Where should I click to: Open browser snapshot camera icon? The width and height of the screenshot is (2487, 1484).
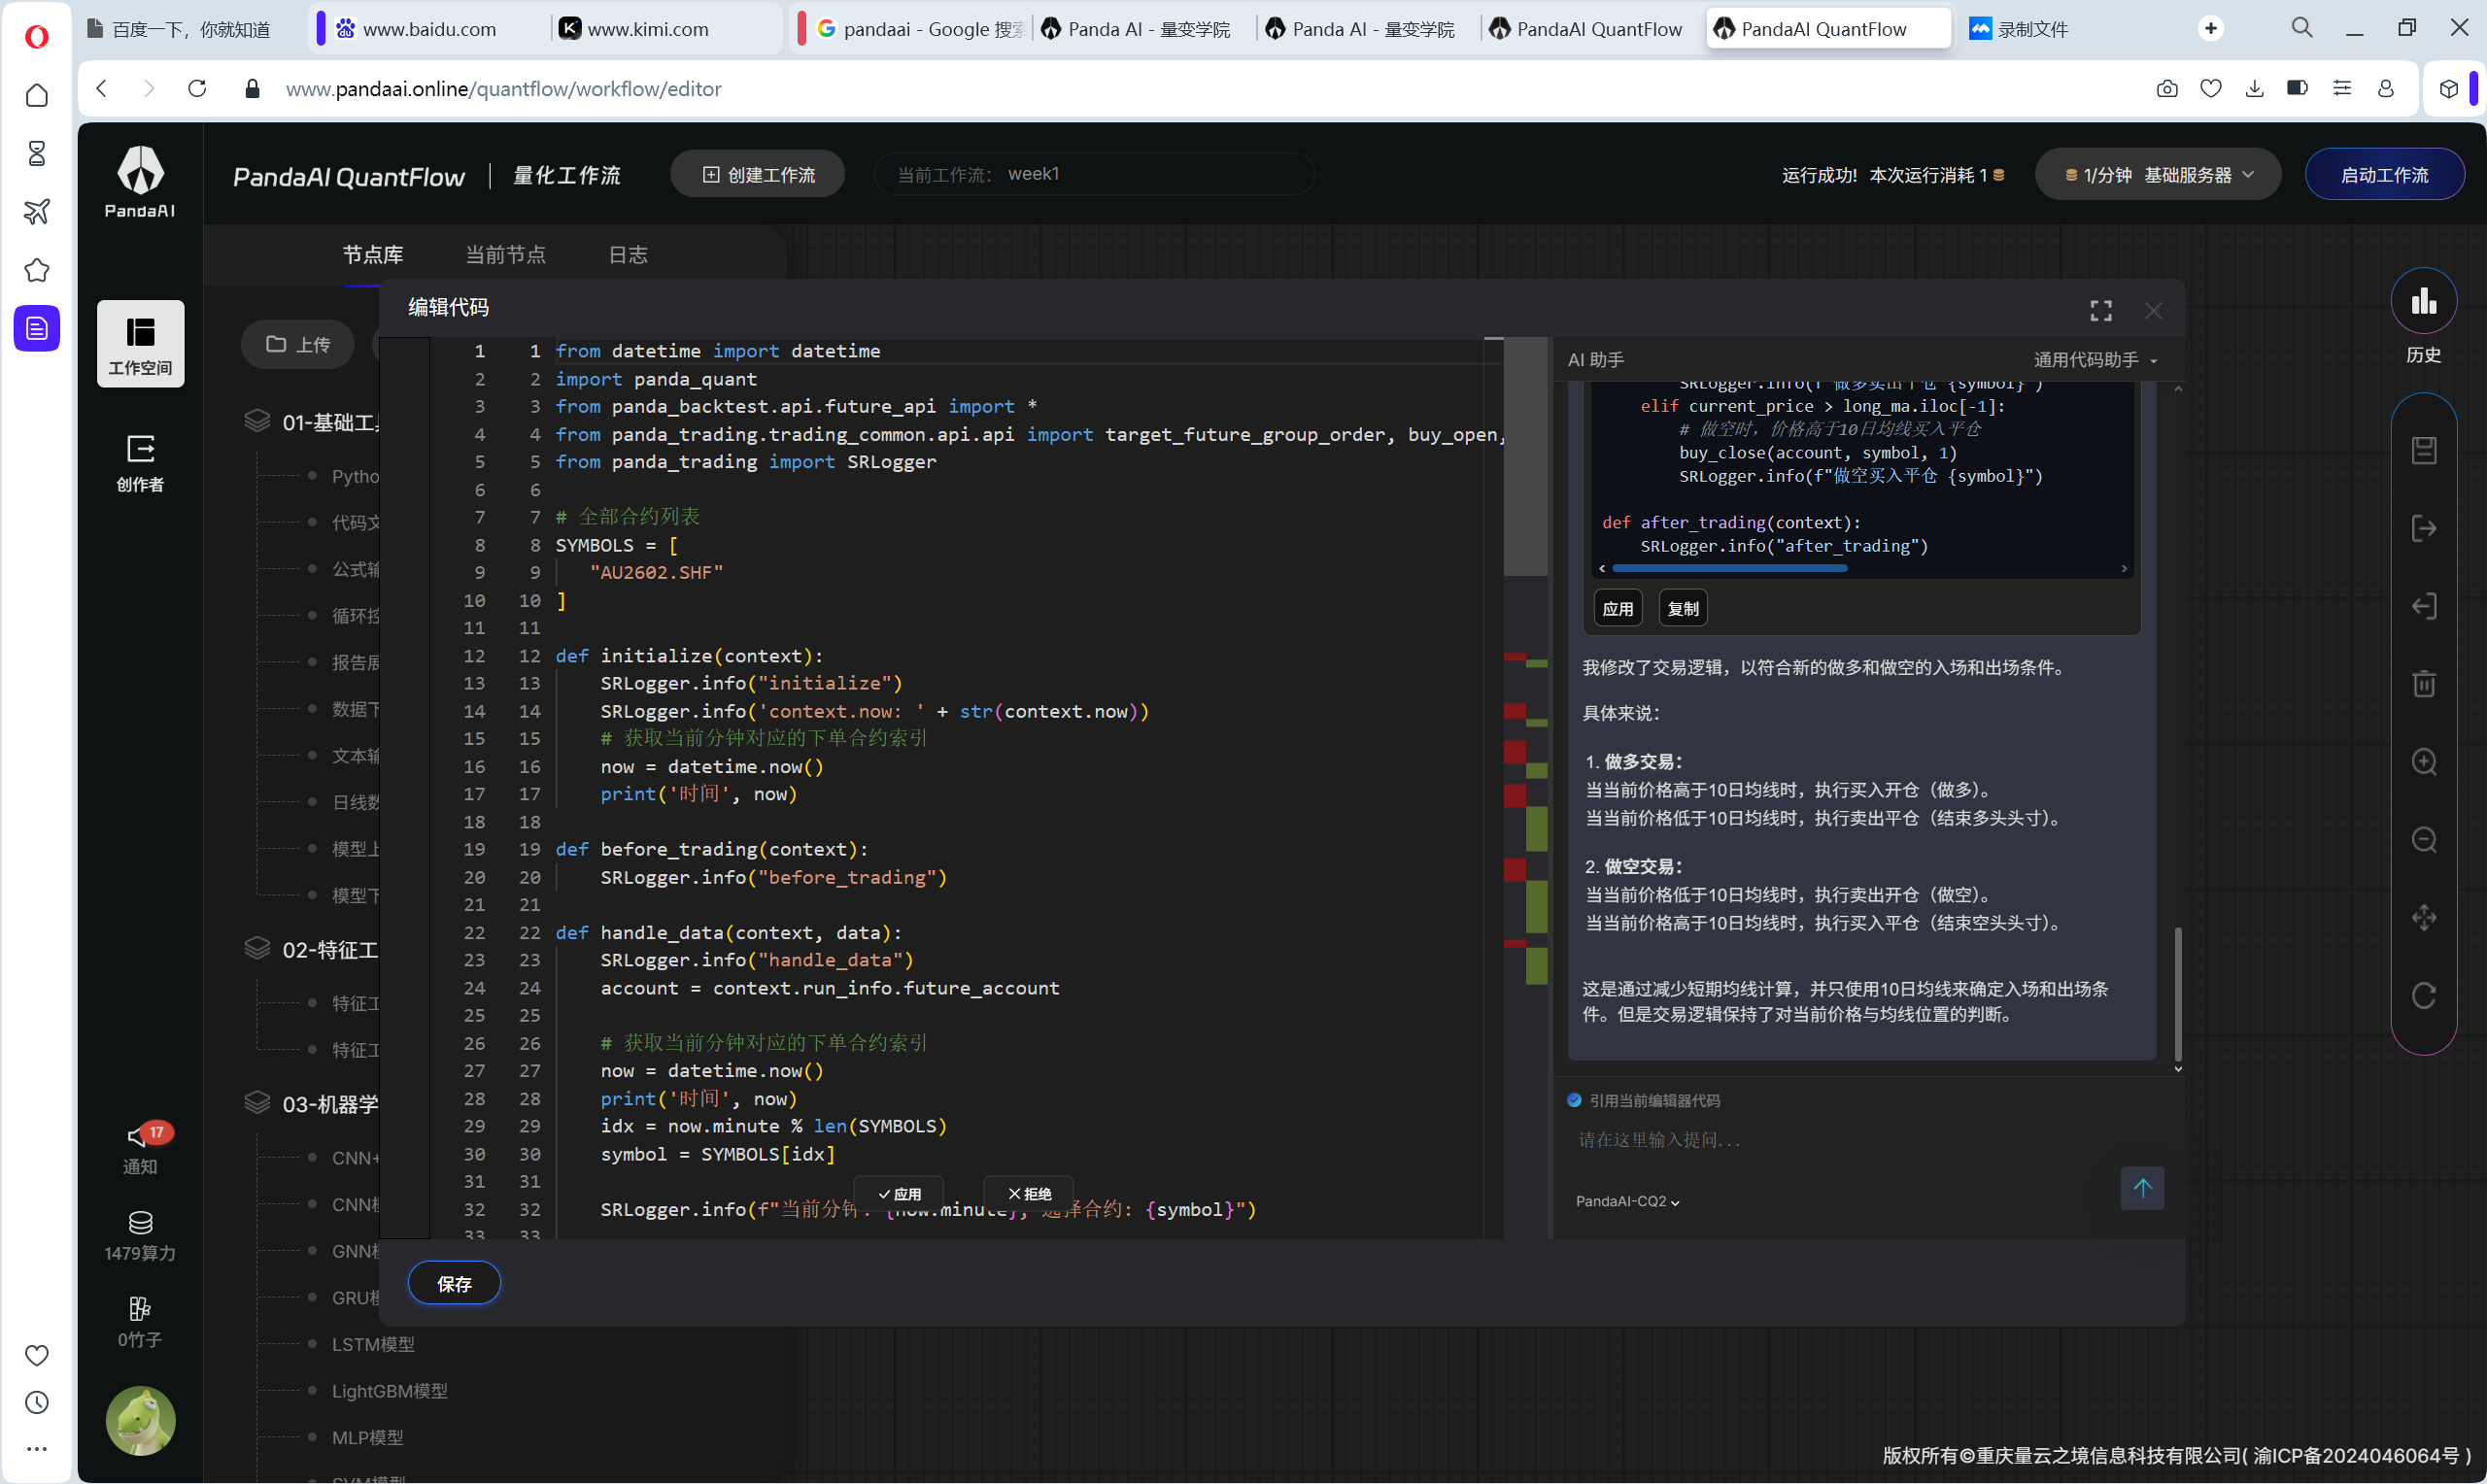coord(2166,89)
